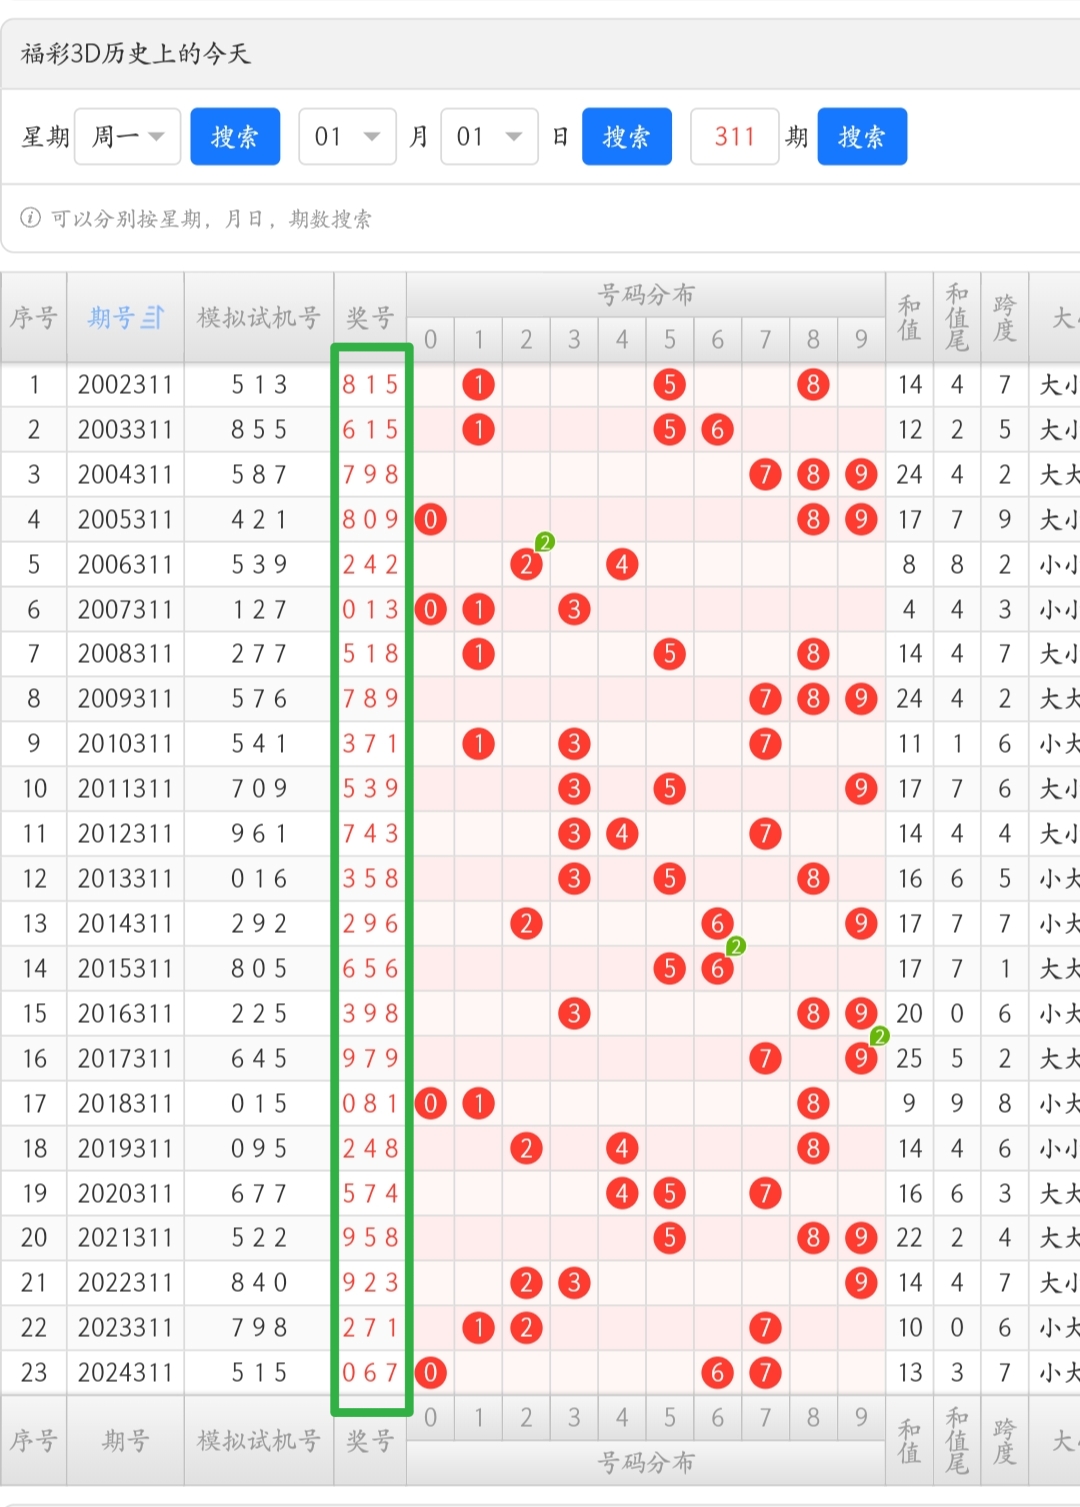
Task: Click the 序号 header in the top row
Action: pyautogui.click(x=34, y=318)
